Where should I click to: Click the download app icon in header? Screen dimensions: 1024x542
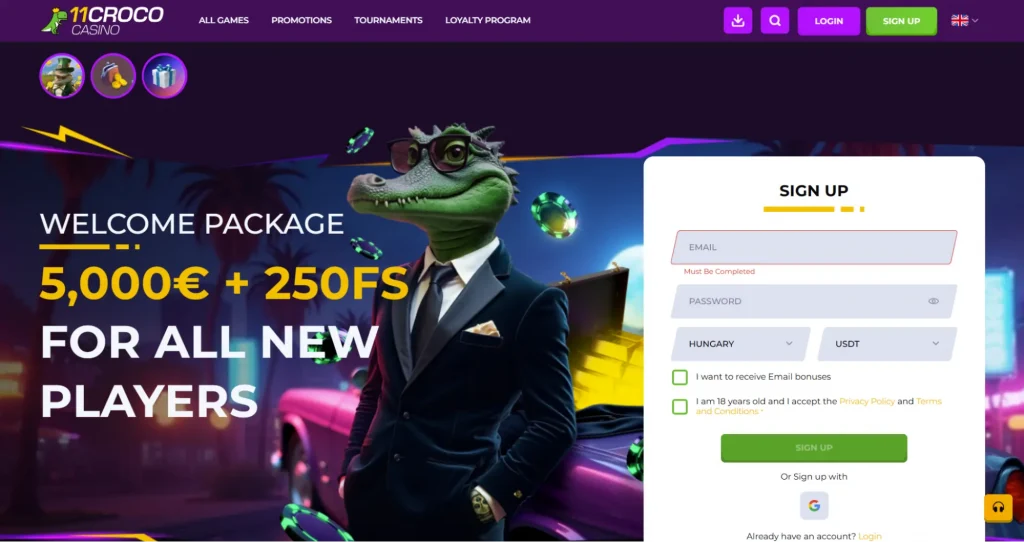click(x=738, y=21)
